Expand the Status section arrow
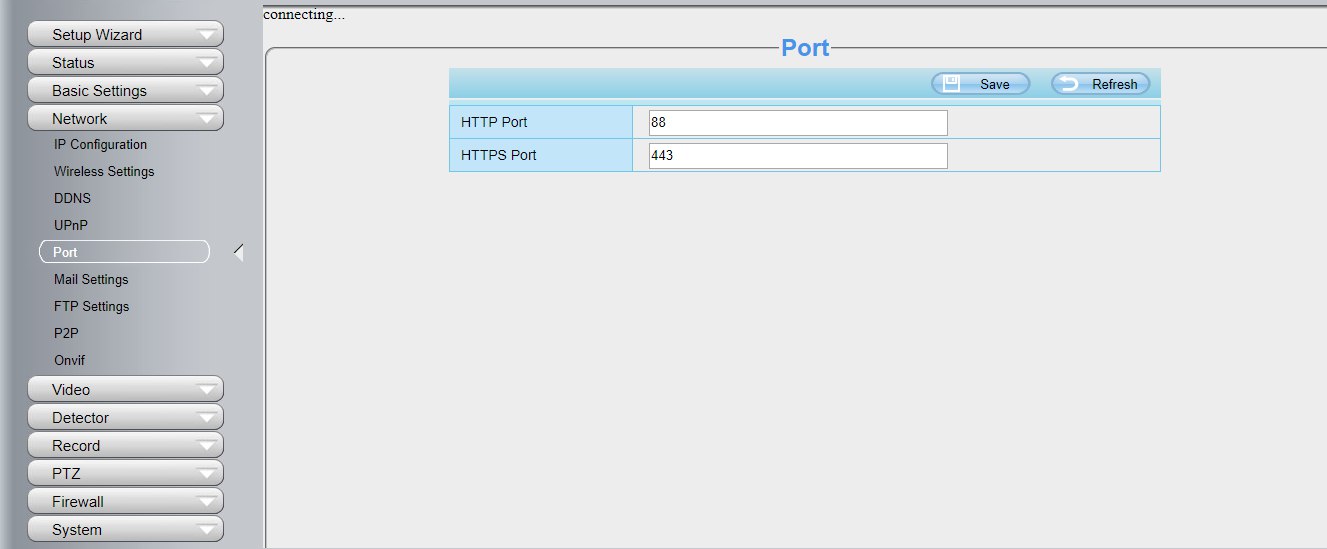The image size is (1327, 549). pyautogui.click(x=207, y=63)
